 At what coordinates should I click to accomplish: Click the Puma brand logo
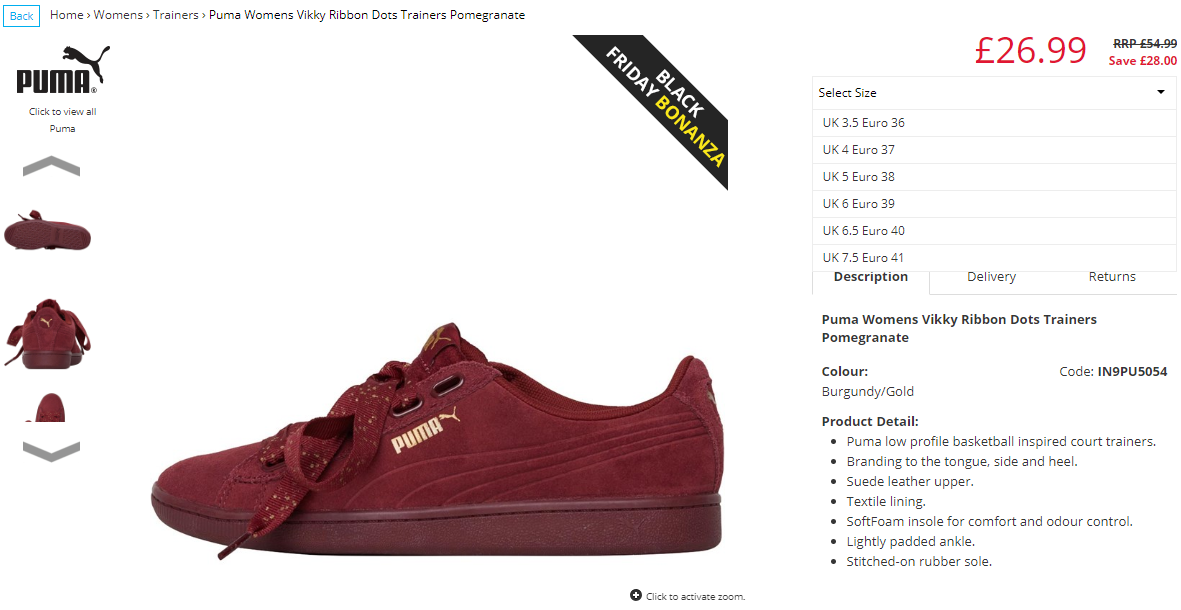pos(63,69)
